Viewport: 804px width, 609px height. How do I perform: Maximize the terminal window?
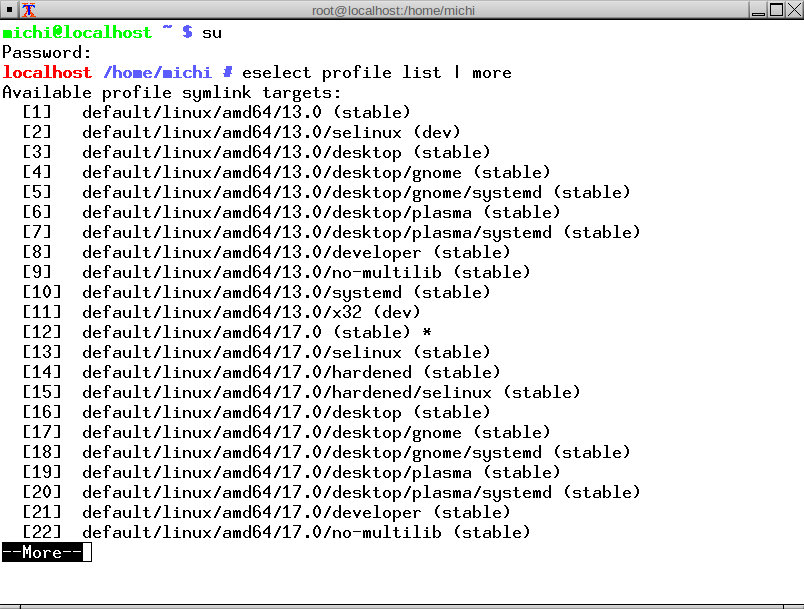pyautogui.click(x=776, y=10)
